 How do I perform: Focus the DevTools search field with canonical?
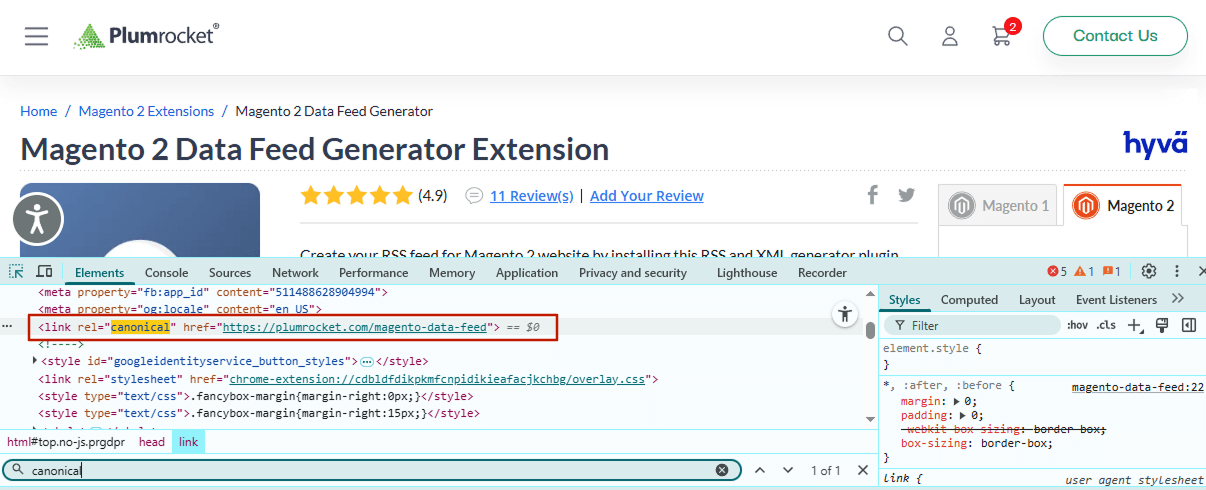[371, 470]
